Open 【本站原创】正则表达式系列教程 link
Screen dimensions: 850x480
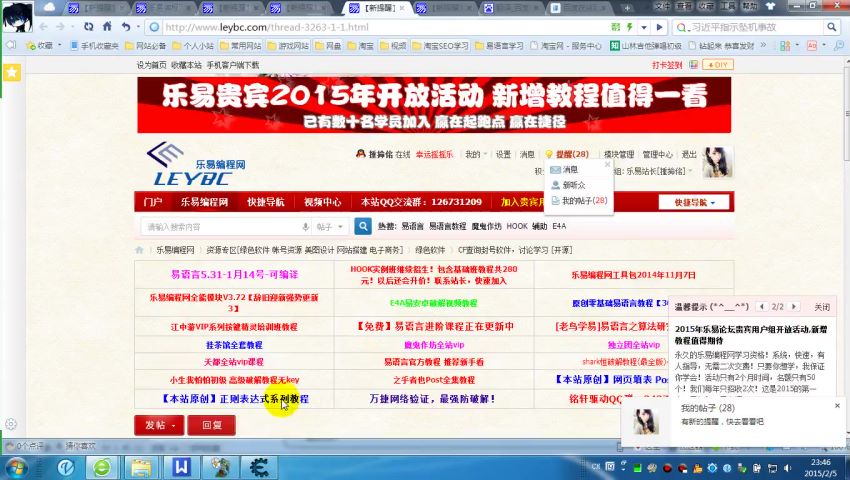(x=235, y=399)
